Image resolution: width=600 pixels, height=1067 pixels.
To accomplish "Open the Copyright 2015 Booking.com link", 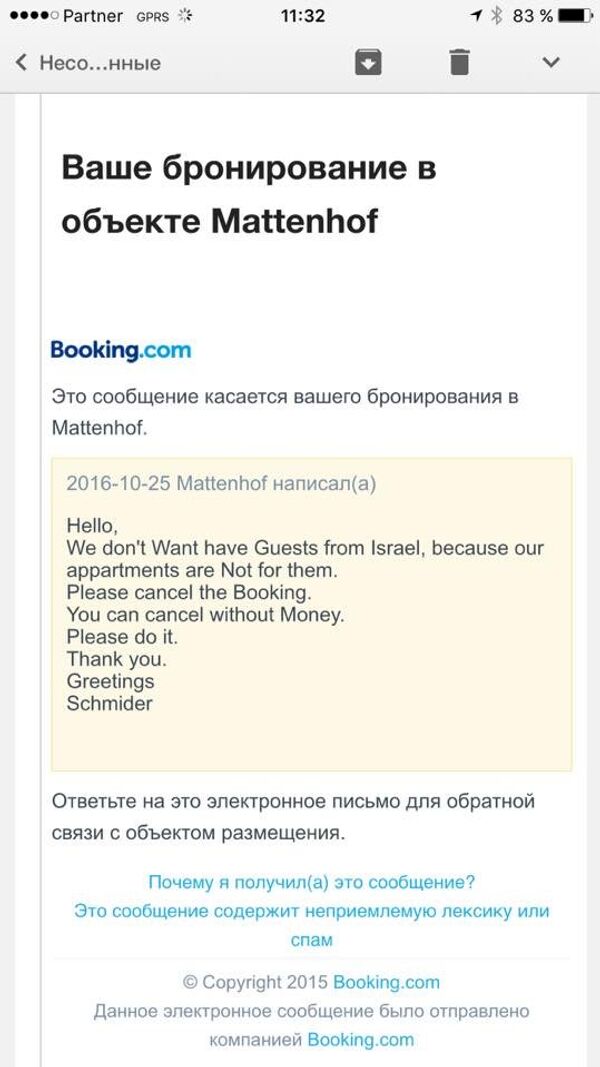I will tap(311, 982).
